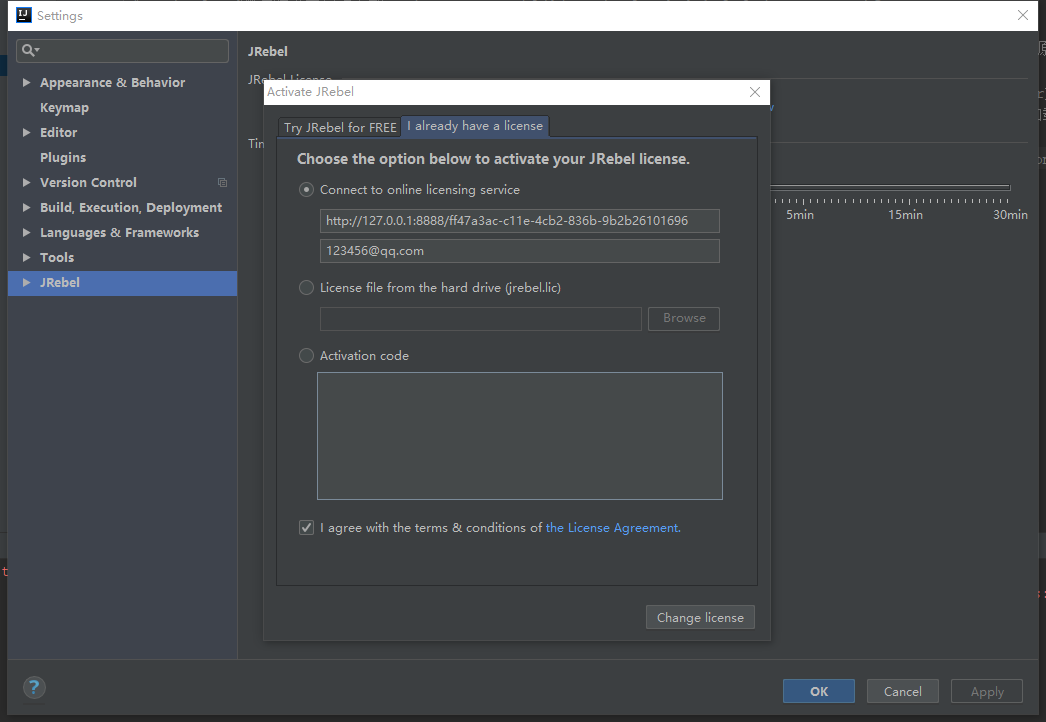Screen dimensions: 1046x722
Task: Click the Apply button
Action: pyautogui.click(x=987, y=691)
